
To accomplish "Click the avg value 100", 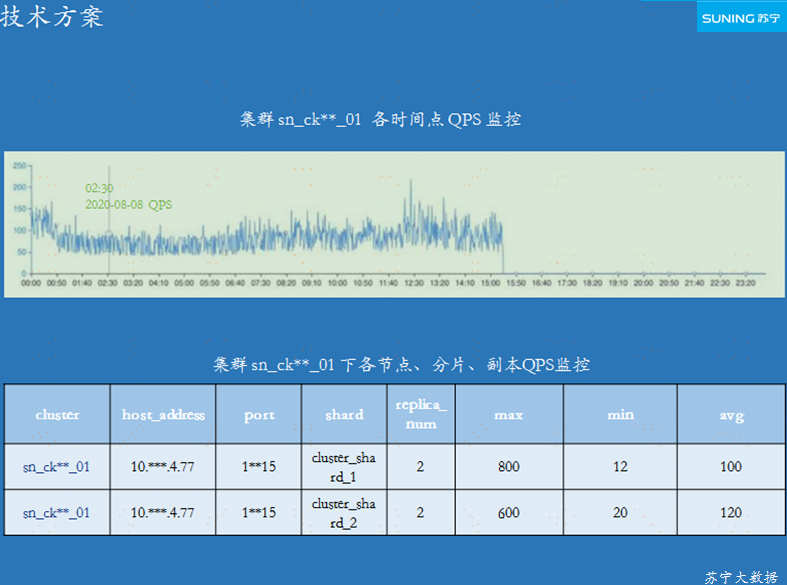I will 731,467.
